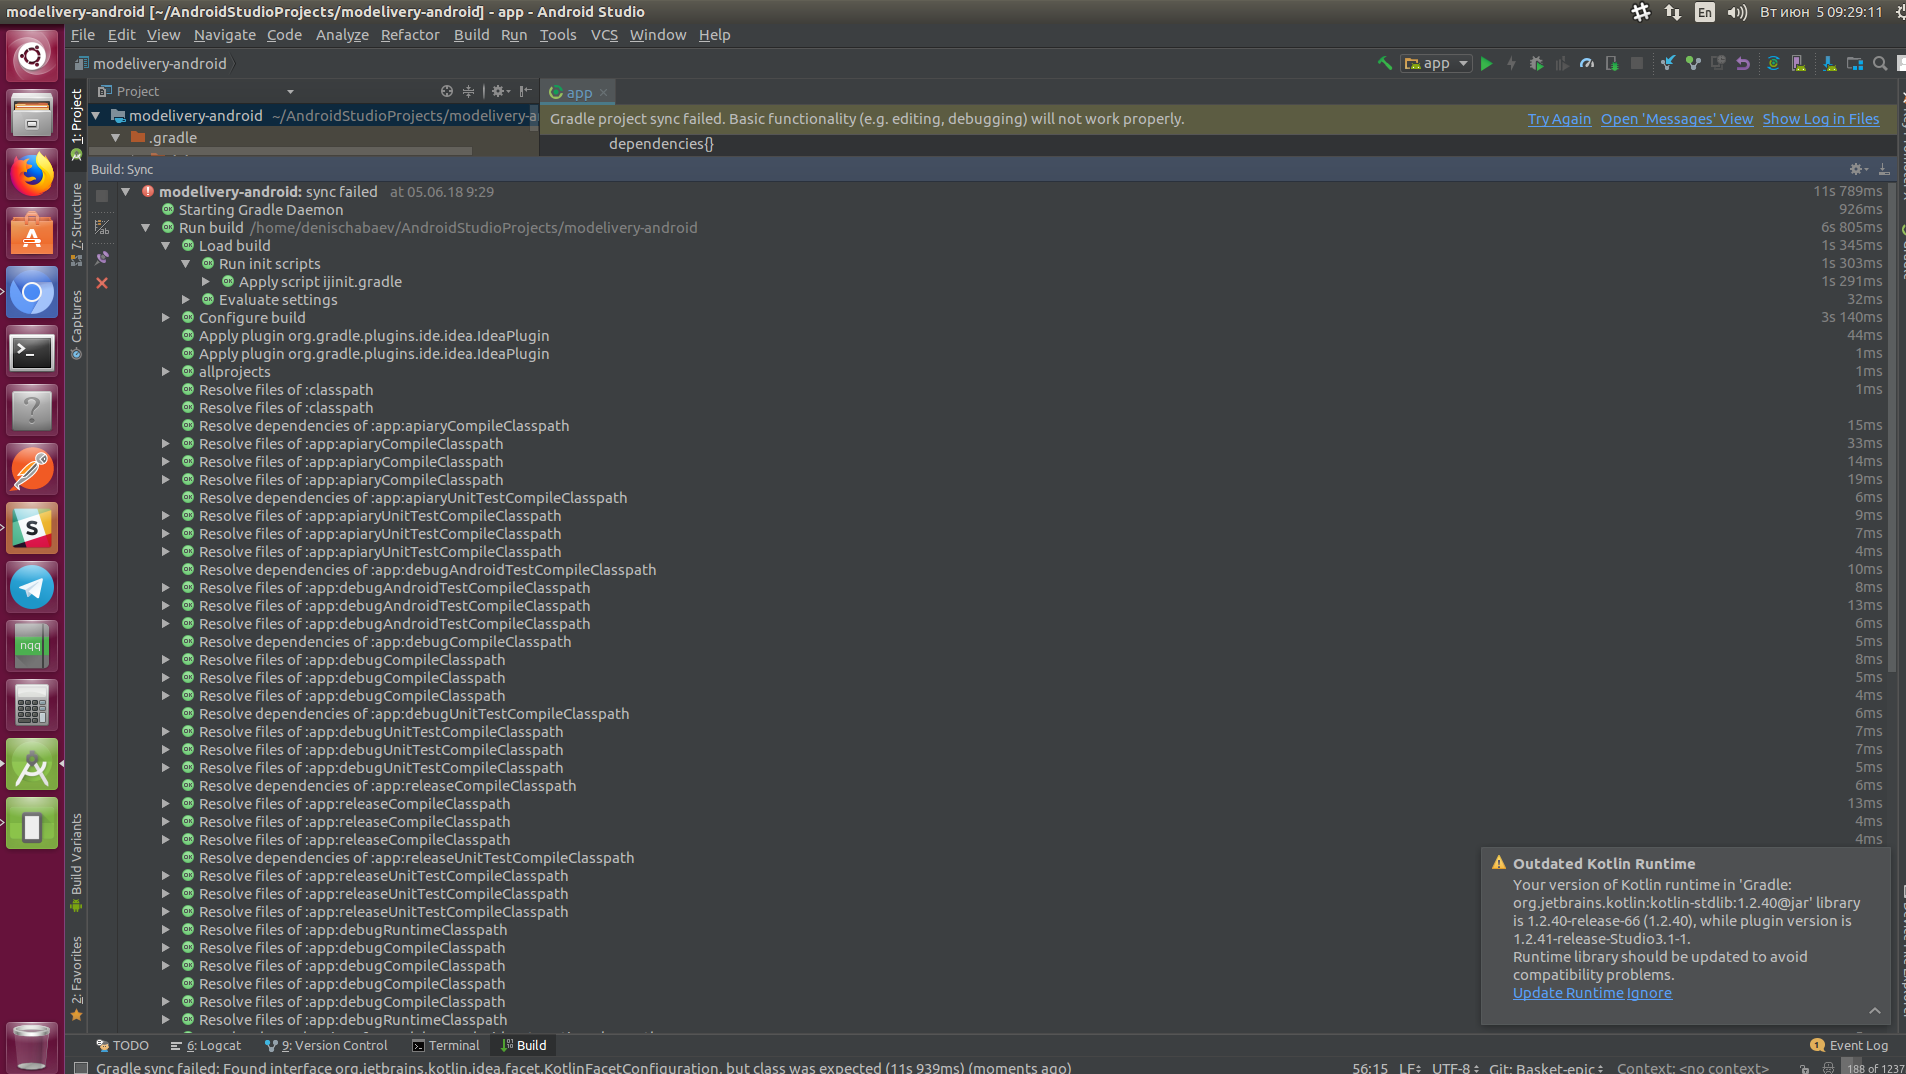Select the app editor tab

coord(578,92)
